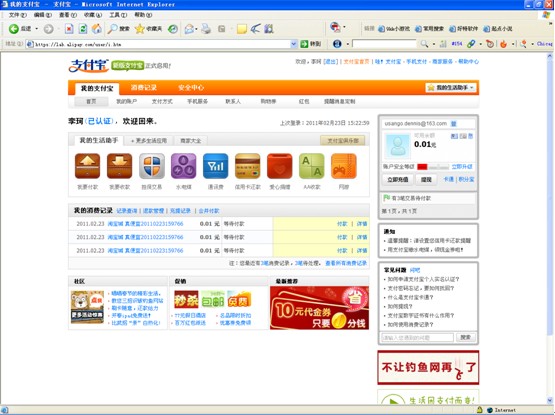The height and width of the screenshot is (415, 555).
Task: Open the 帮助 menu
Action: [143, 15]
